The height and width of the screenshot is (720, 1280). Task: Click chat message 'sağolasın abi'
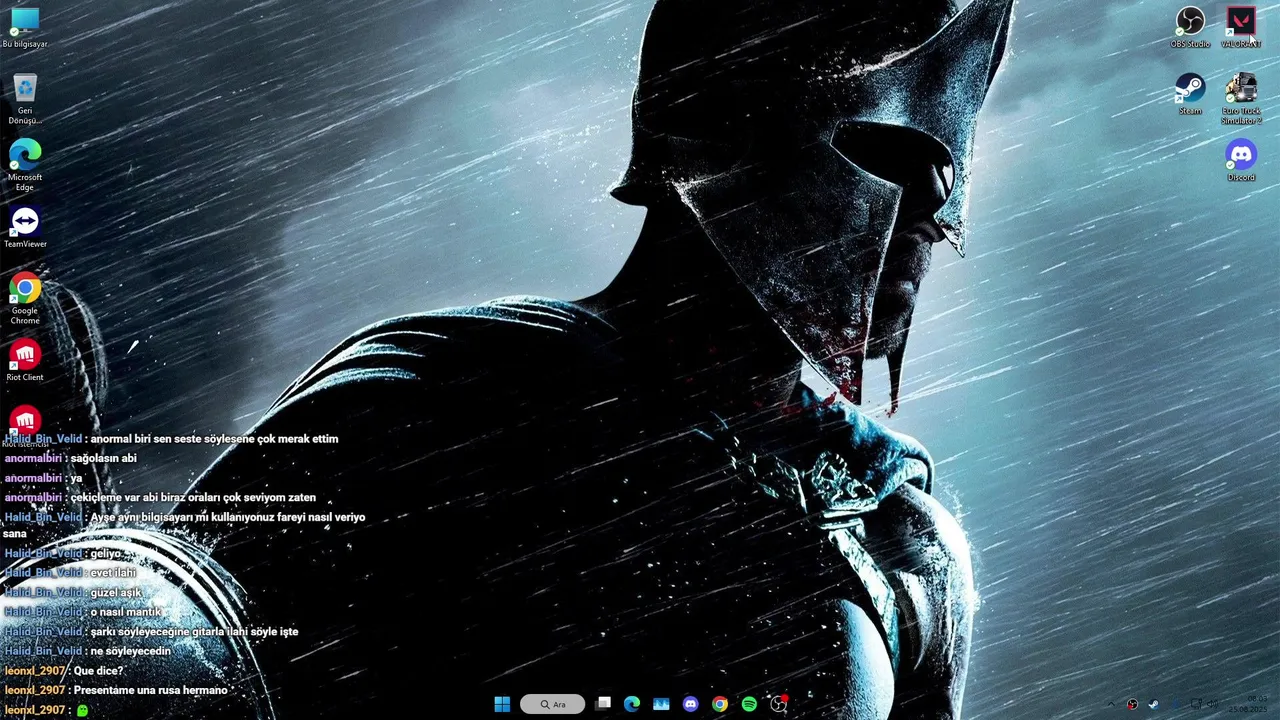click(103, 458)
